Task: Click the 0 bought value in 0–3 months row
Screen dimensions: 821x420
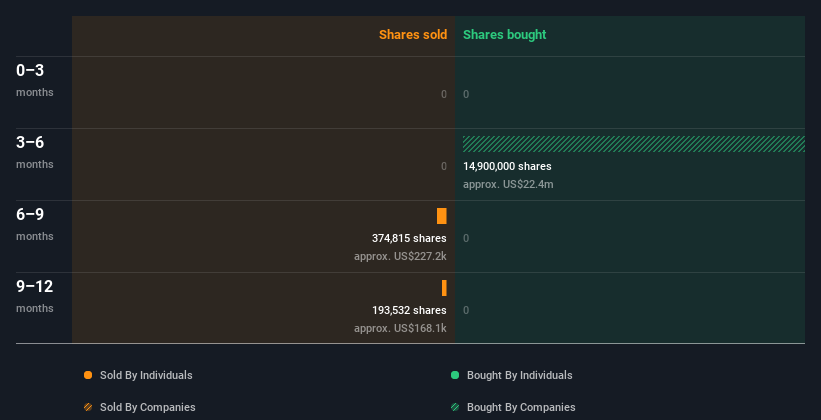Action: [x=466, y=94]
